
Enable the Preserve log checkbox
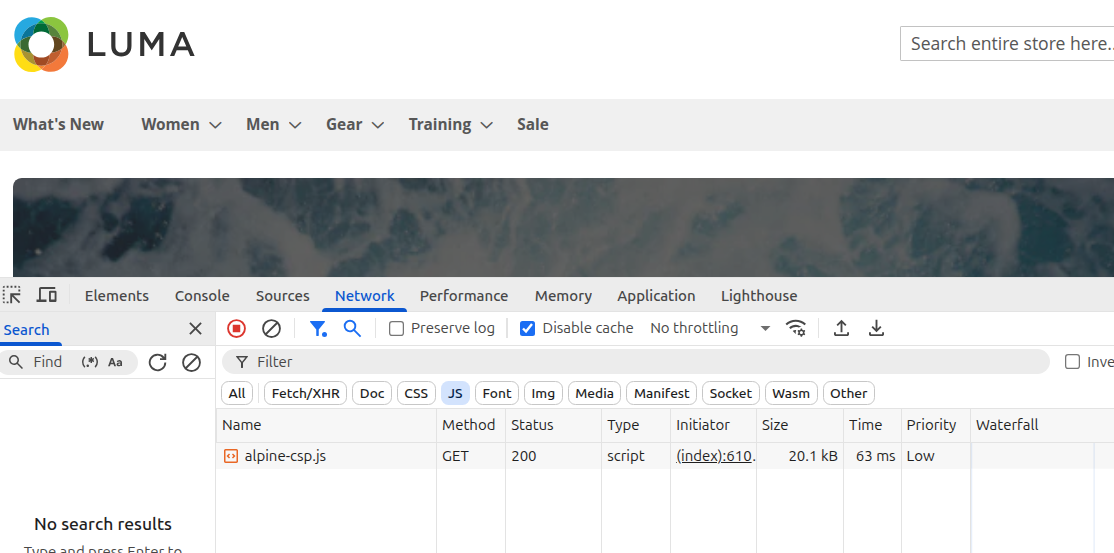(396, 328)
